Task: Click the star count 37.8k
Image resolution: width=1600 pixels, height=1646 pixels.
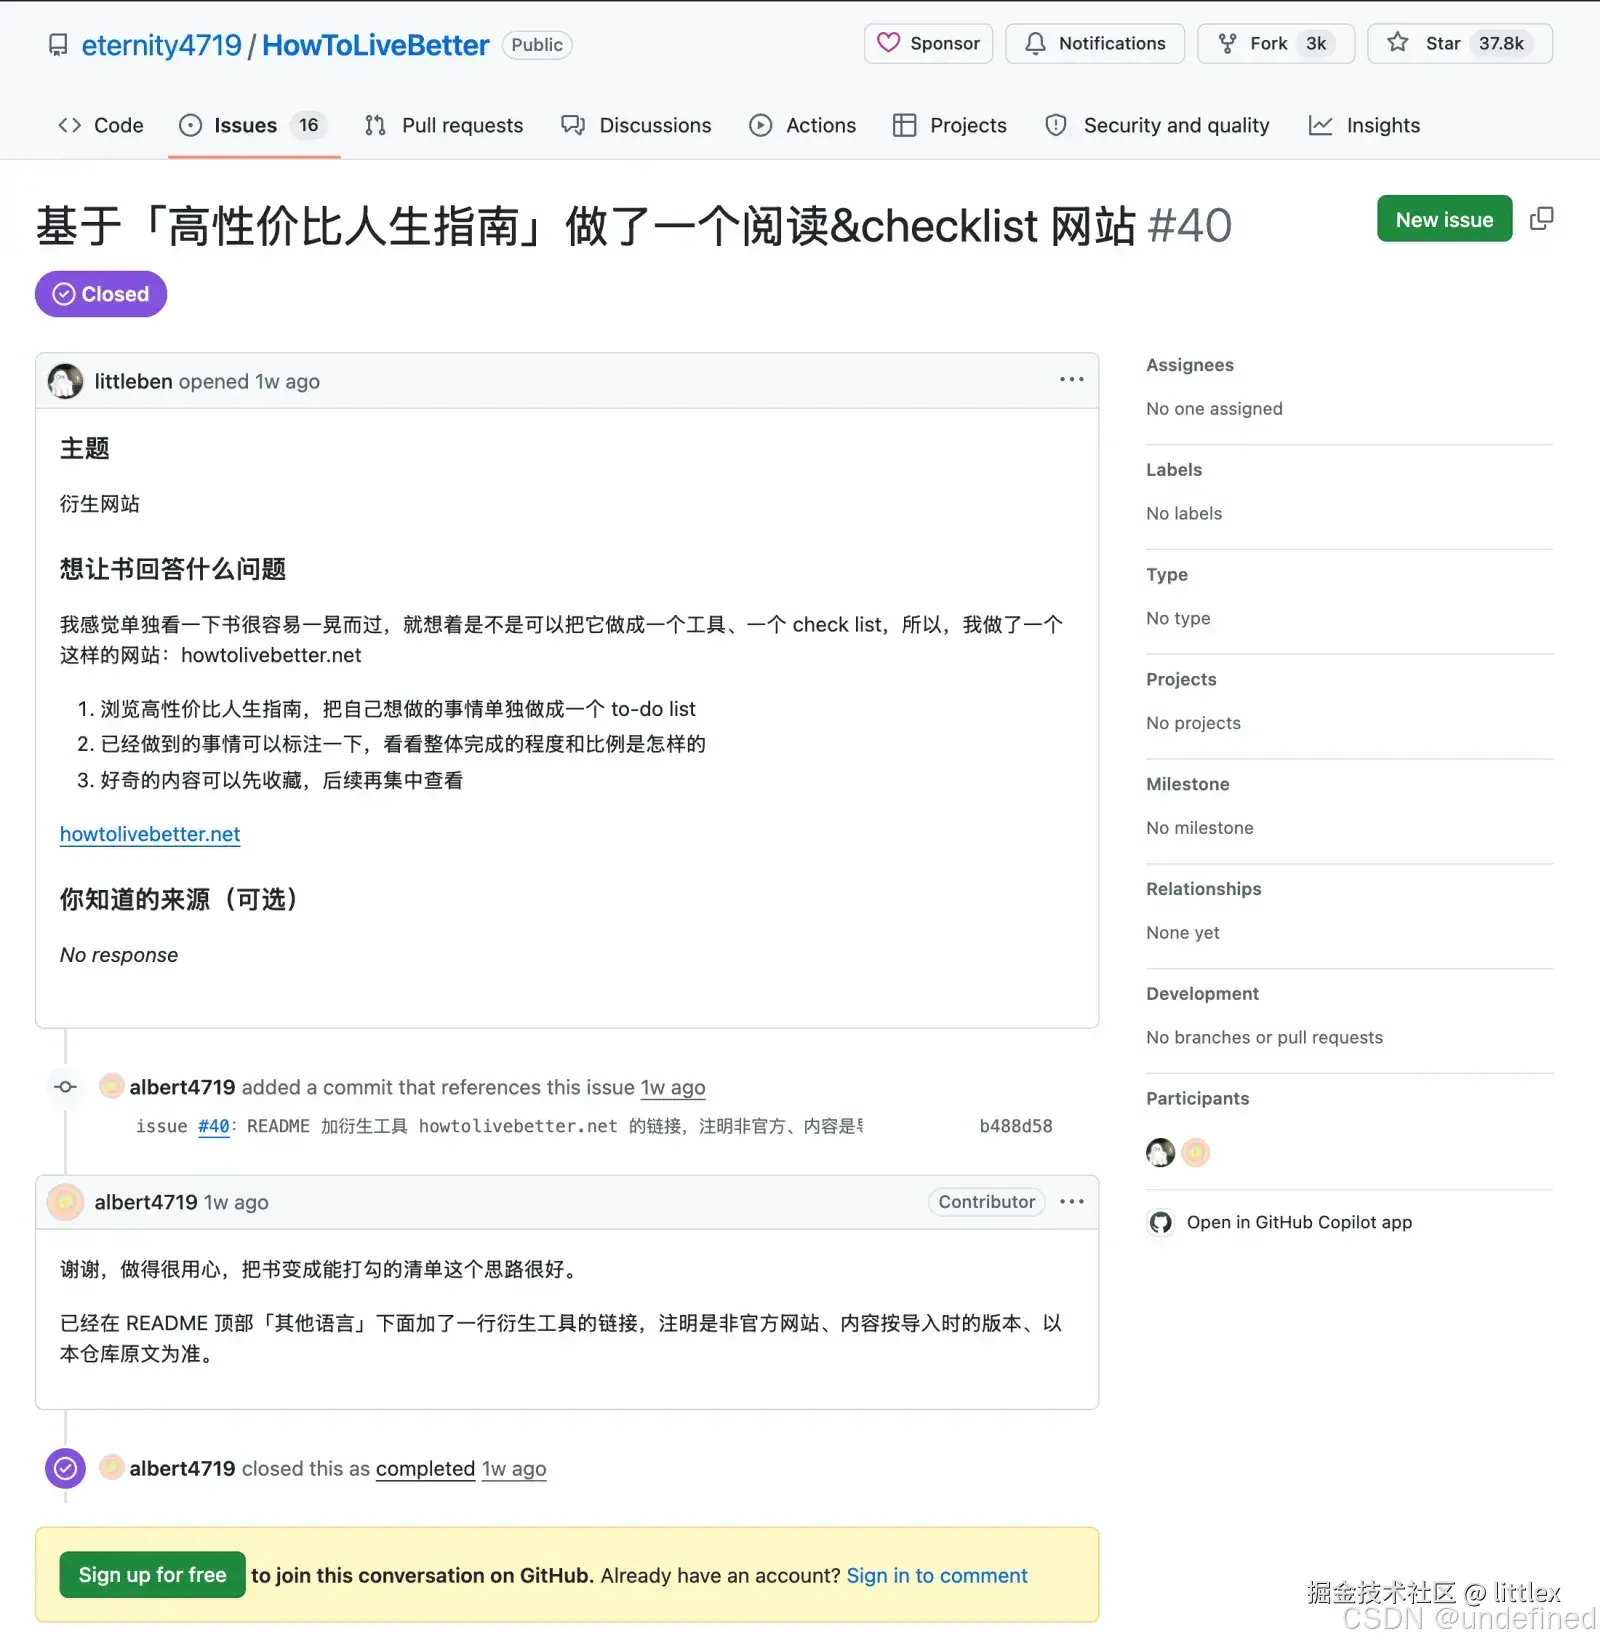Action: point(1501,43)
